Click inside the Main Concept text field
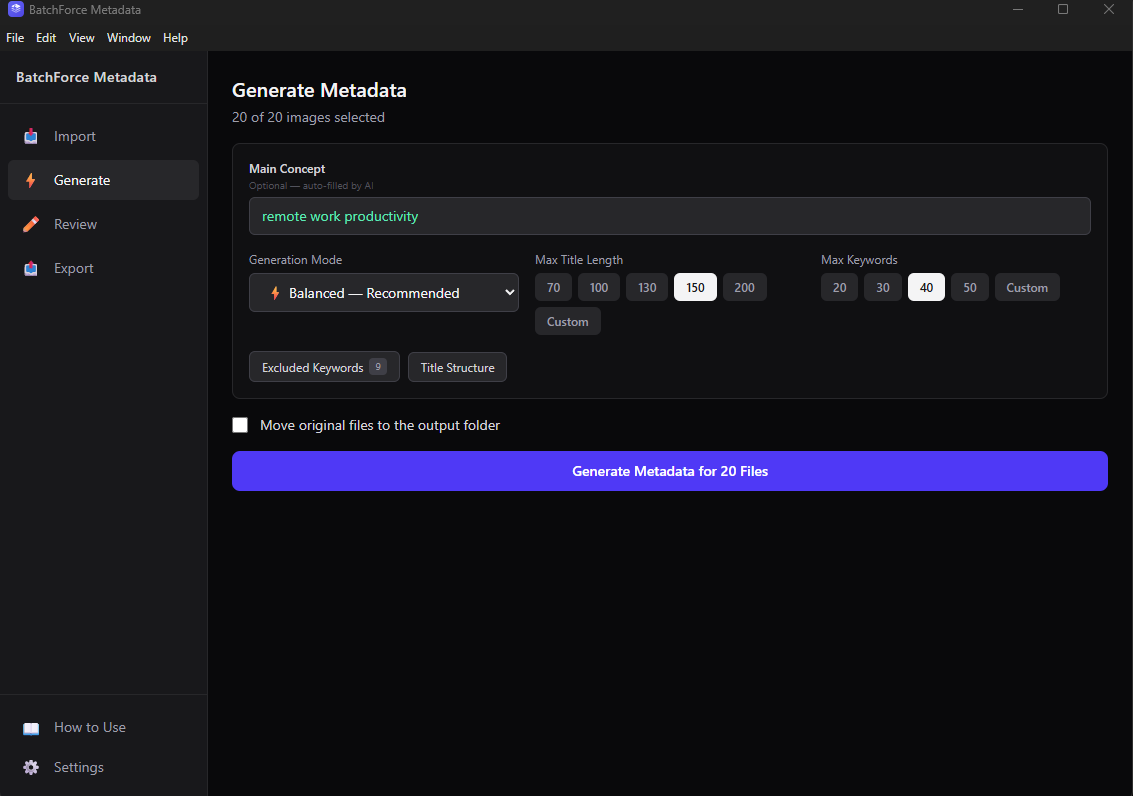 pos(669,216)
